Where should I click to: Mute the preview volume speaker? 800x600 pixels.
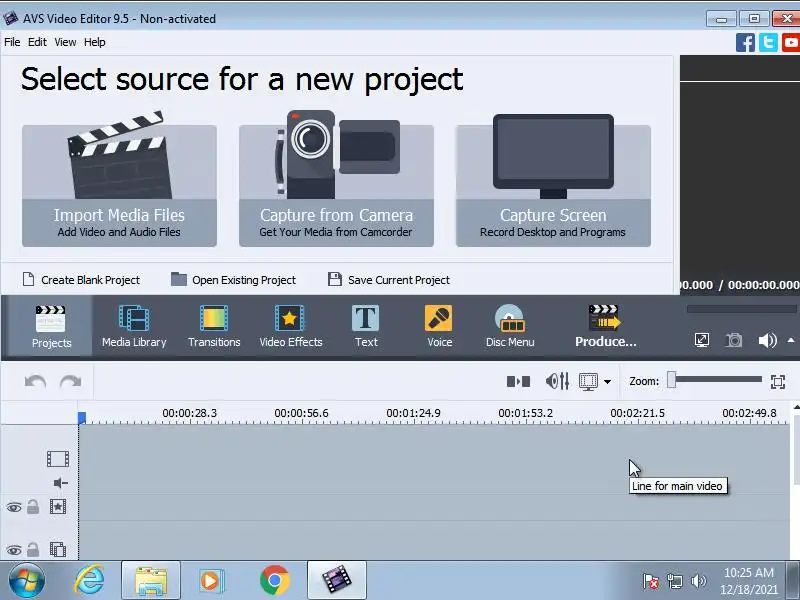pos(767,340)
